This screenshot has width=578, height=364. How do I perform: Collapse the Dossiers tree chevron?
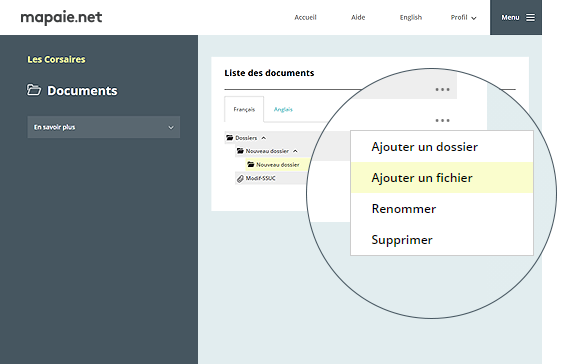coord(264,138)
